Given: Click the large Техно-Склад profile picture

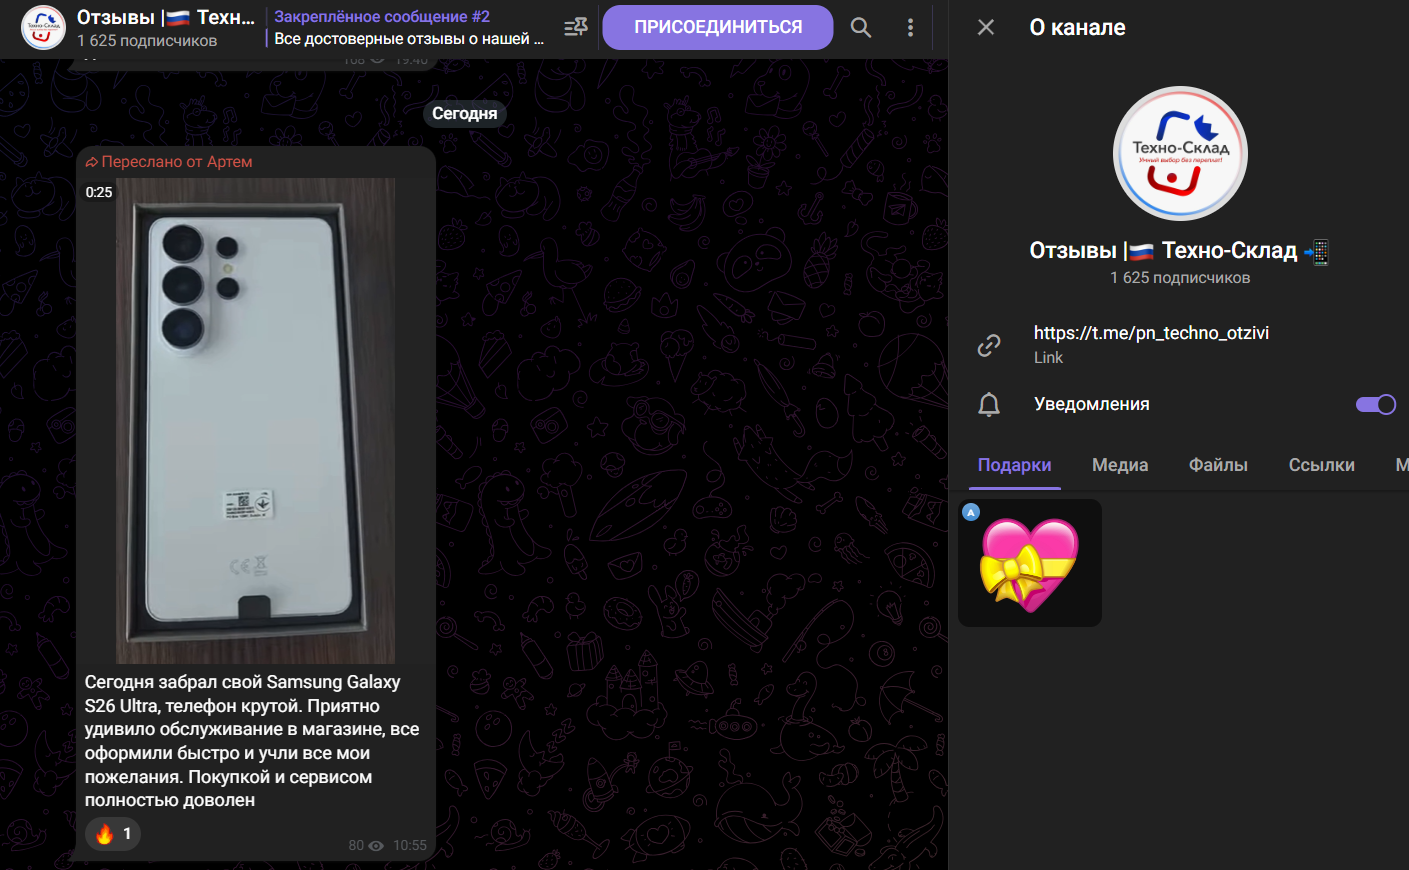Looking at the screenshot, I should (1180, 153).
